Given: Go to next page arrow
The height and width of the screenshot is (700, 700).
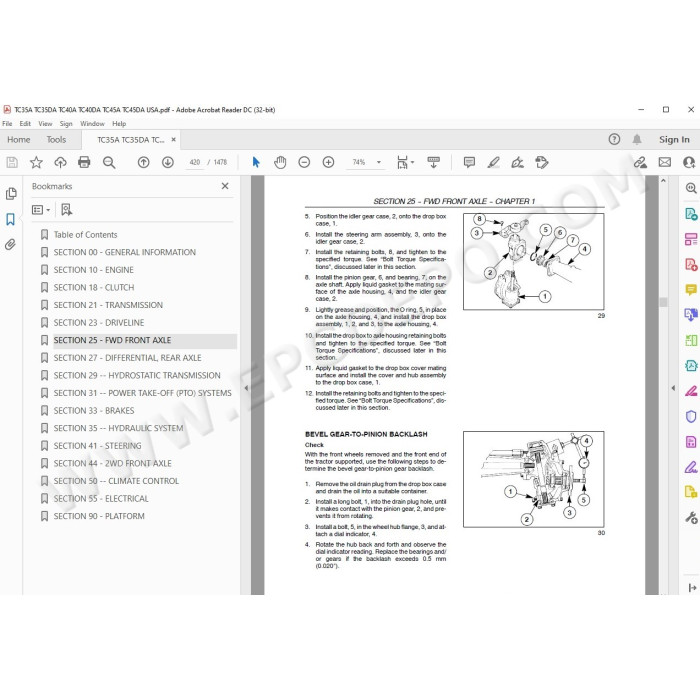Looking at the screenshot, I should pyautogui.click(x=168, y=162).
